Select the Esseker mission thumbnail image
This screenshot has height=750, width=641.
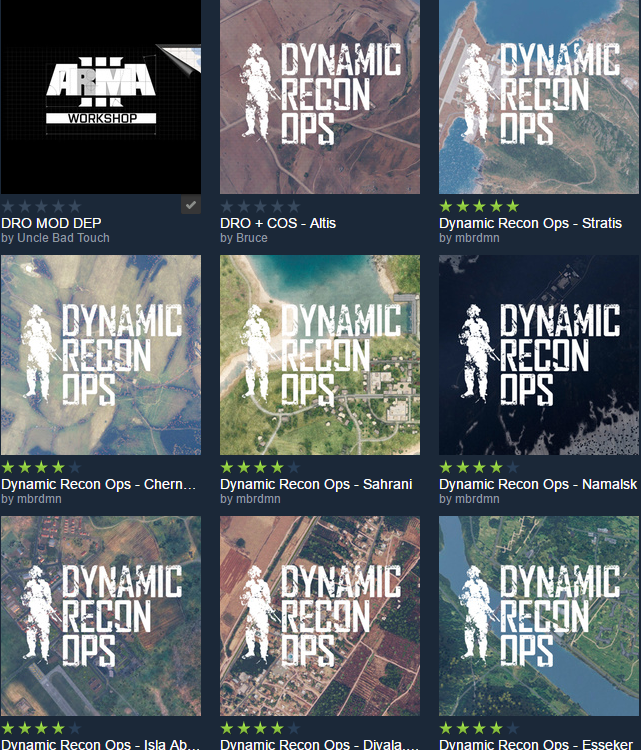point(539,615)
